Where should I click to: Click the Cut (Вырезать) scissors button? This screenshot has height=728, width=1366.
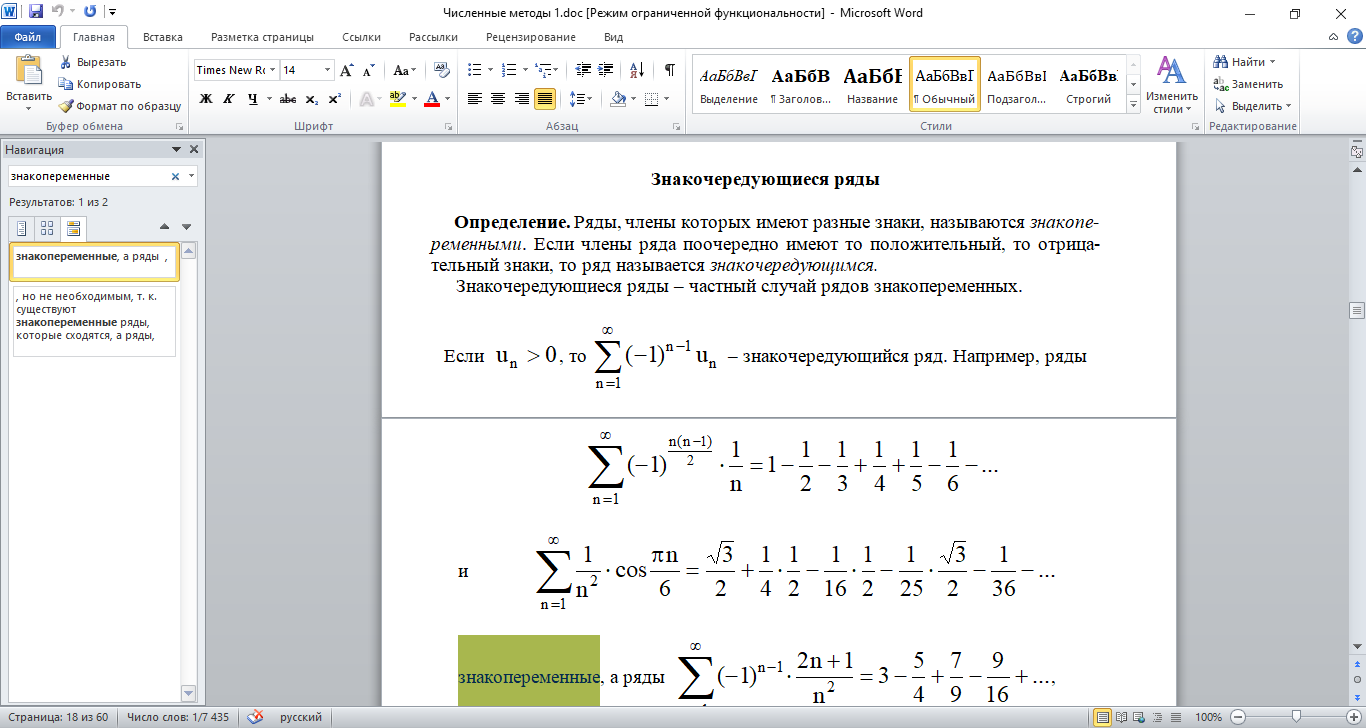point(92,62)
